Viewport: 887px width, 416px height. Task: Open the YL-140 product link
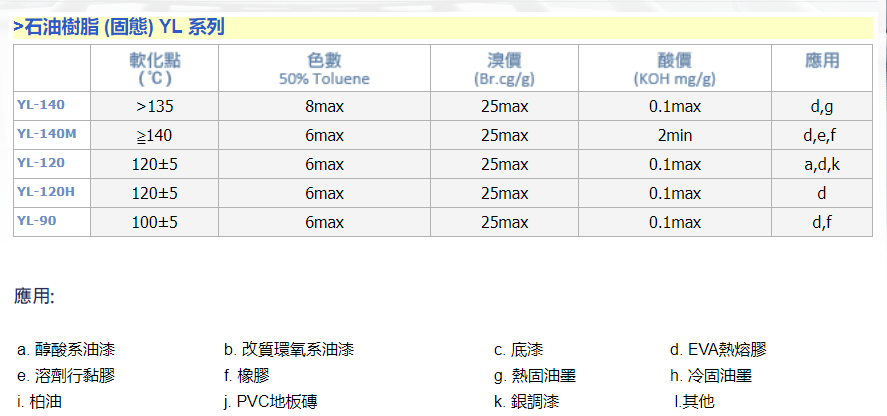coord(41,105)
